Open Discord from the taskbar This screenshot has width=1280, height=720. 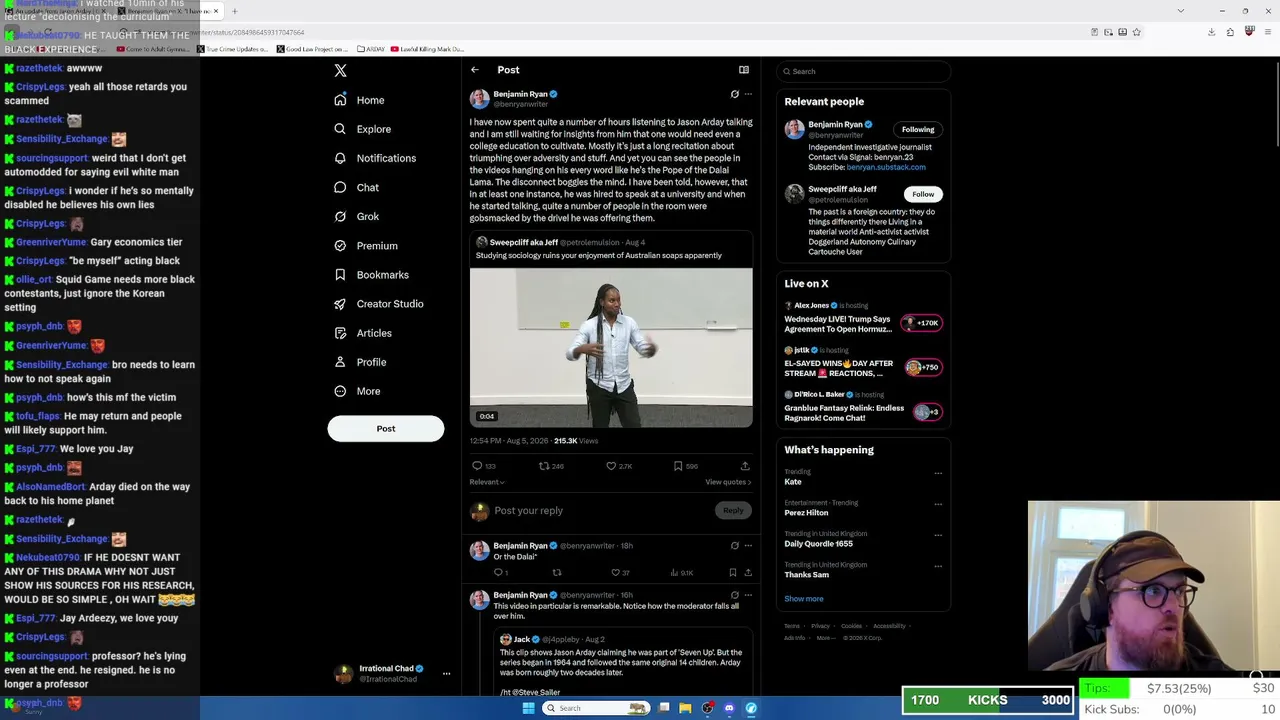click(729, 708)
